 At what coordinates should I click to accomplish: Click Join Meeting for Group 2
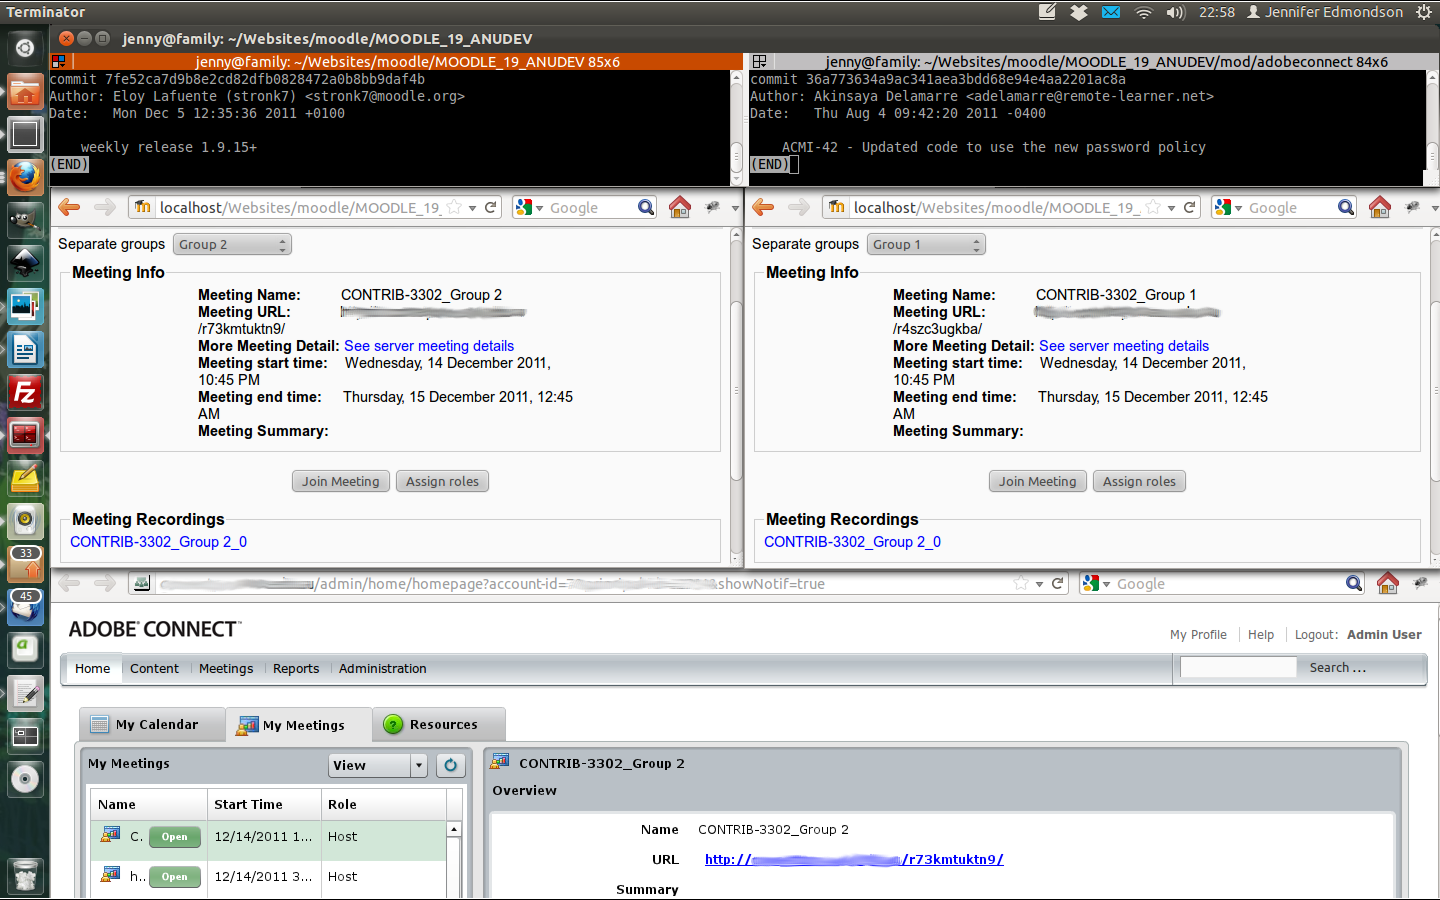pos(341,481)
